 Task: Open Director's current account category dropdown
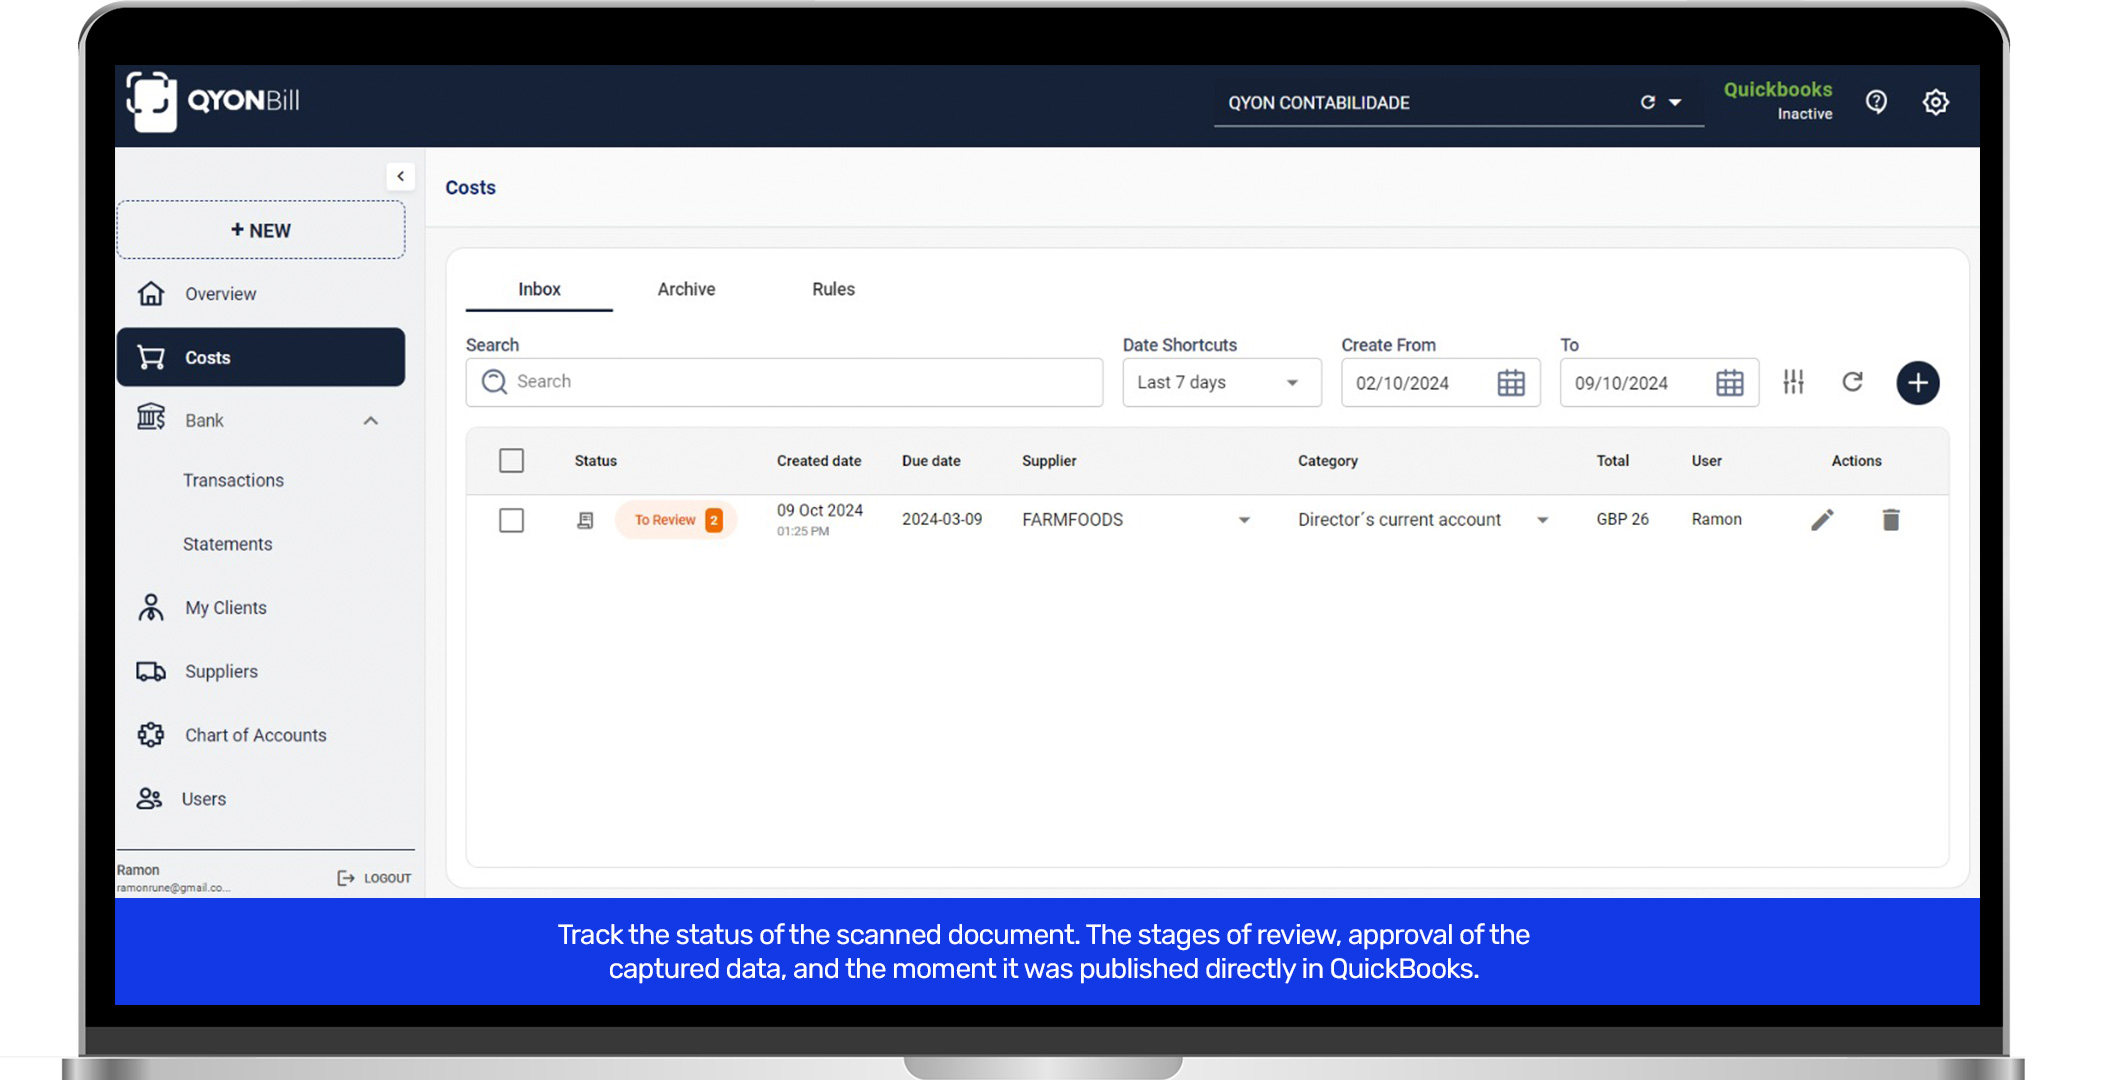[x=1542, y=520]
